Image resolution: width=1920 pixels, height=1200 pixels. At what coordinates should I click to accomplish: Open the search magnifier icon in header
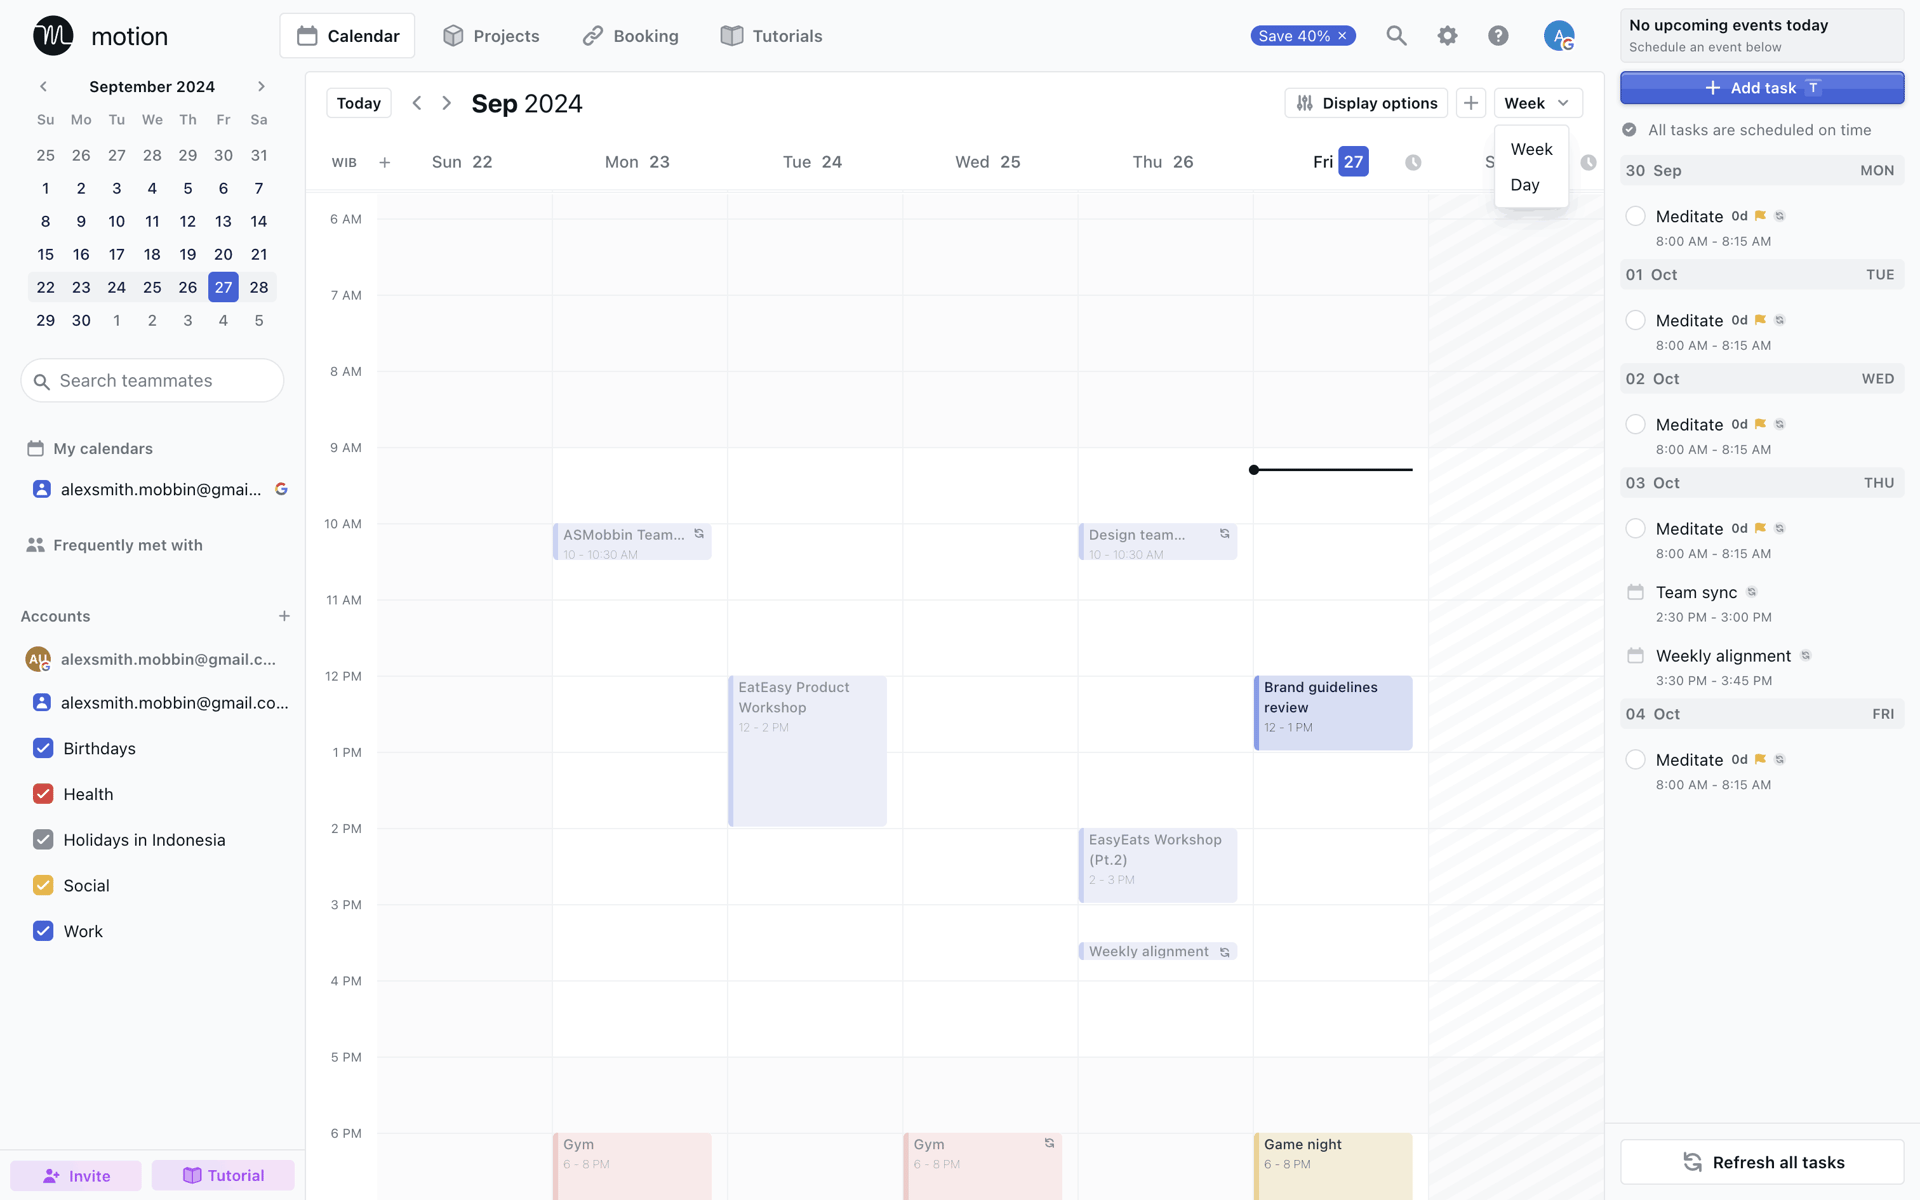point(1396,36)
